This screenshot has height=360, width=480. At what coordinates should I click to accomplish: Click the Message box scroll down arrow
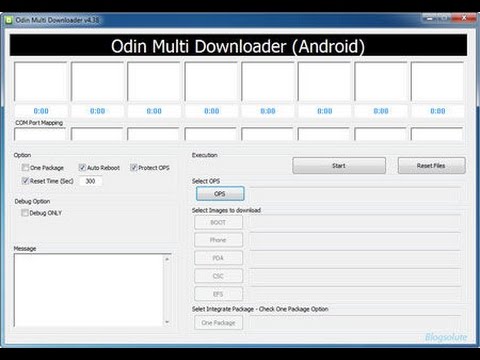[x=167, y=322]
